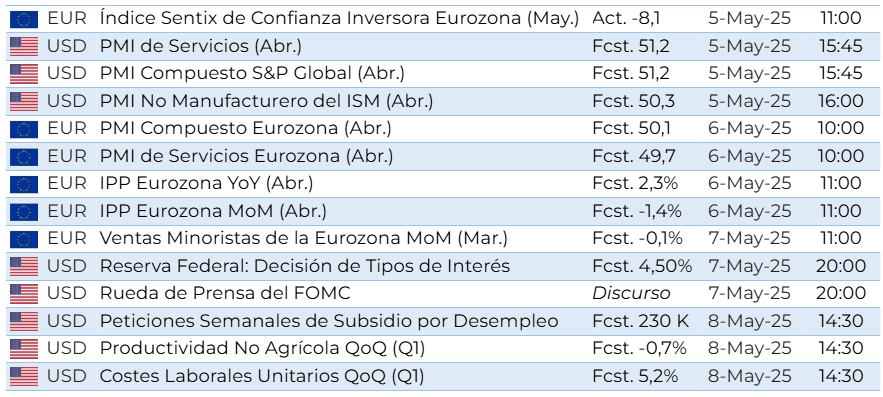Click the Fcst. 230 K forecast cell
This screenshot has height=397, width=883.
[641, 321]
